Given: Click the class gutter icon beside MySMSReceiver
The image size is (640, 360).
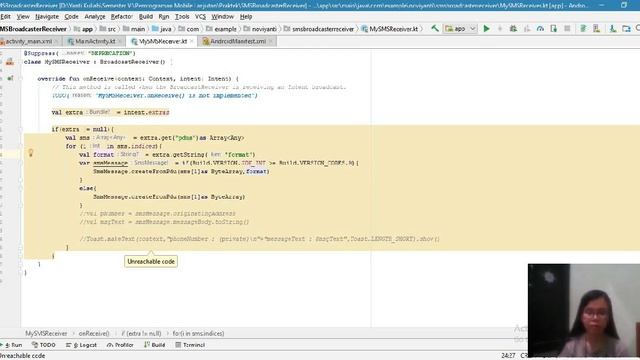Looking at the screenshot, I should point(10,62).
